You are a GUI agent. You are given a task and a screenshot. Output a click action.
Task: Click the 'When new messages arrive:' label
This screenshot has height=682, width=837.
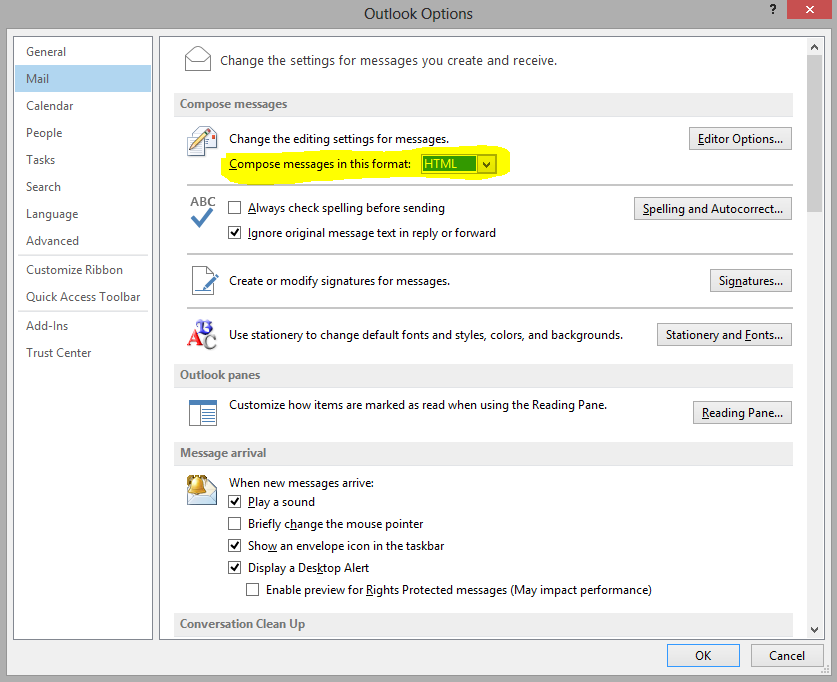click(x=301, y=482)
